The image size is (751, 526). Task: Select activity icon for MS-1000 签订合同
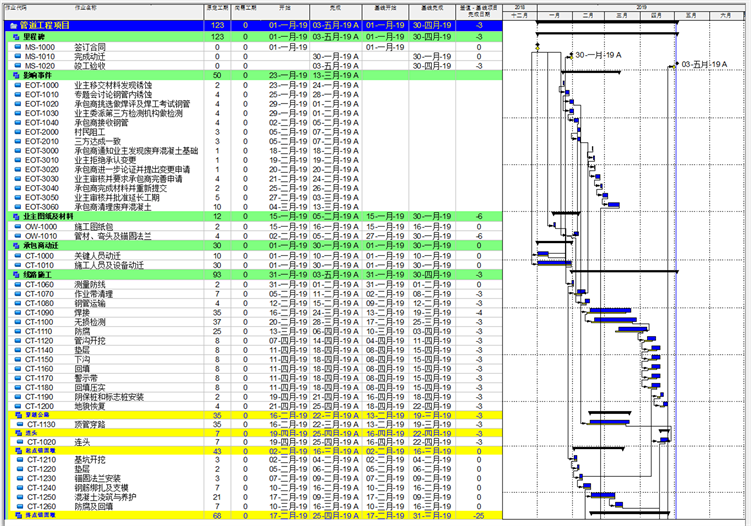coord(17,47)
